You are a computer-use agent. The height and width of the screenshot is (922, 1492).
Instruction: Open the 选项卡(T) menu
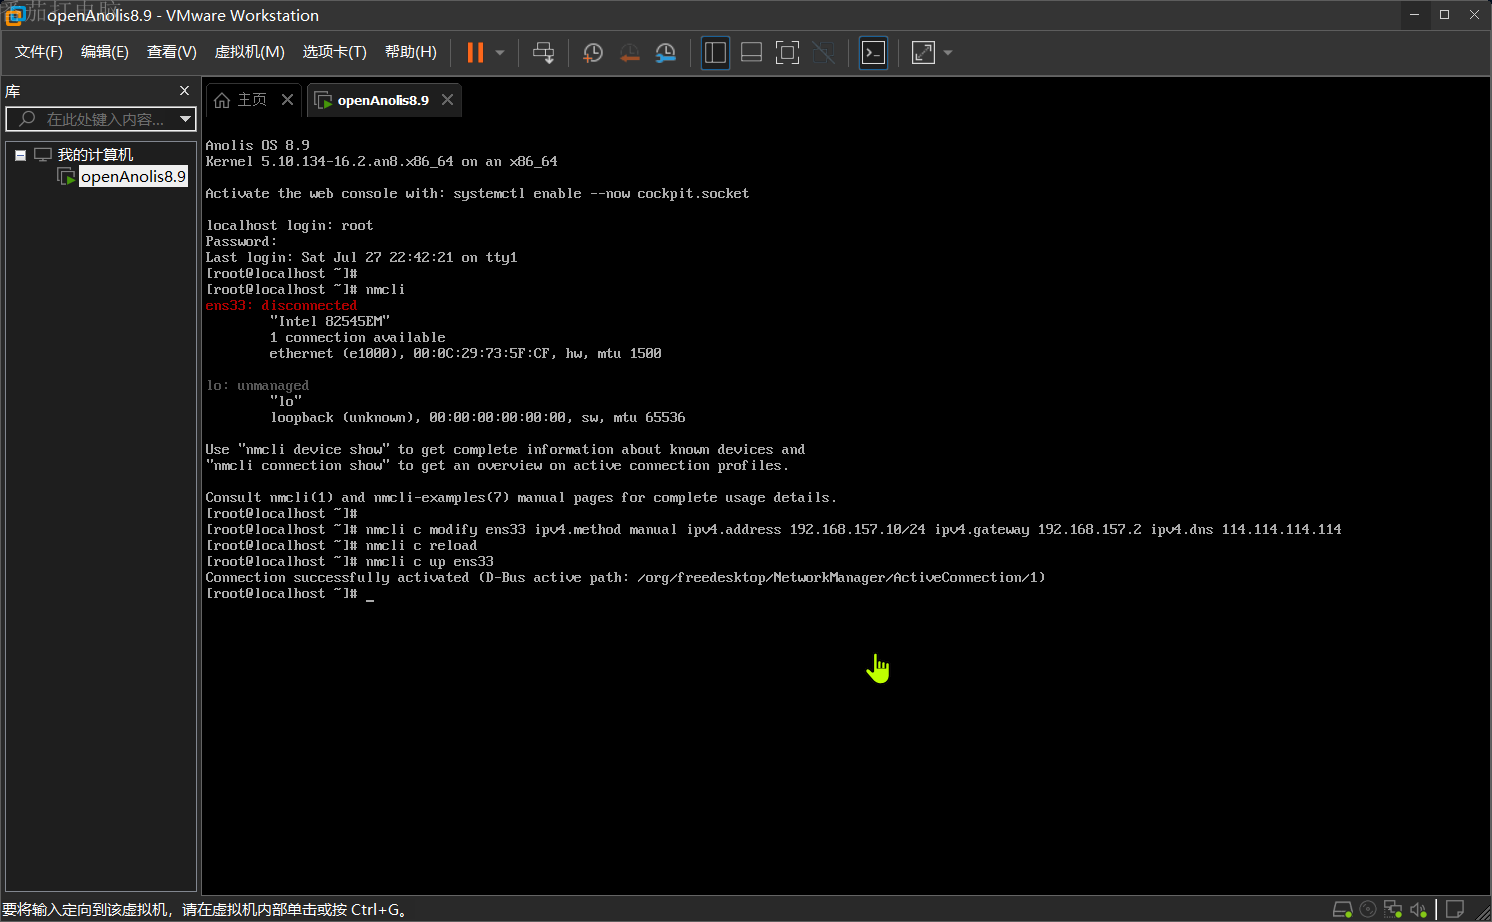[334, 52]
